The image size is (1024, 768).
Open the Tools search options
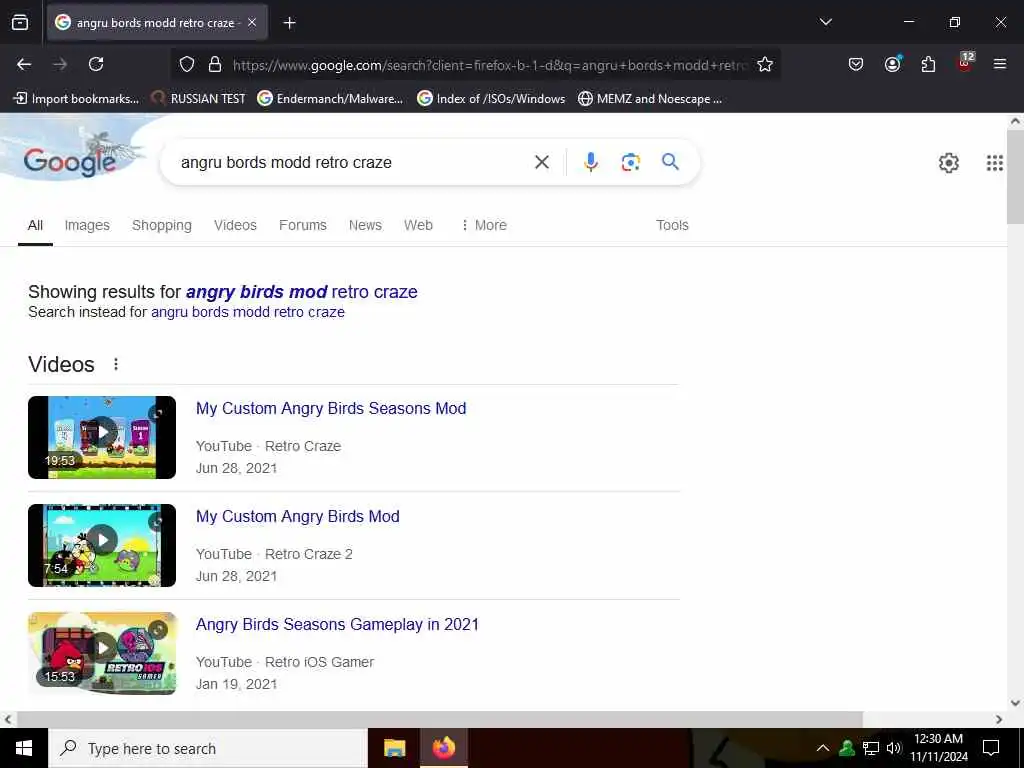pos(672,225)
